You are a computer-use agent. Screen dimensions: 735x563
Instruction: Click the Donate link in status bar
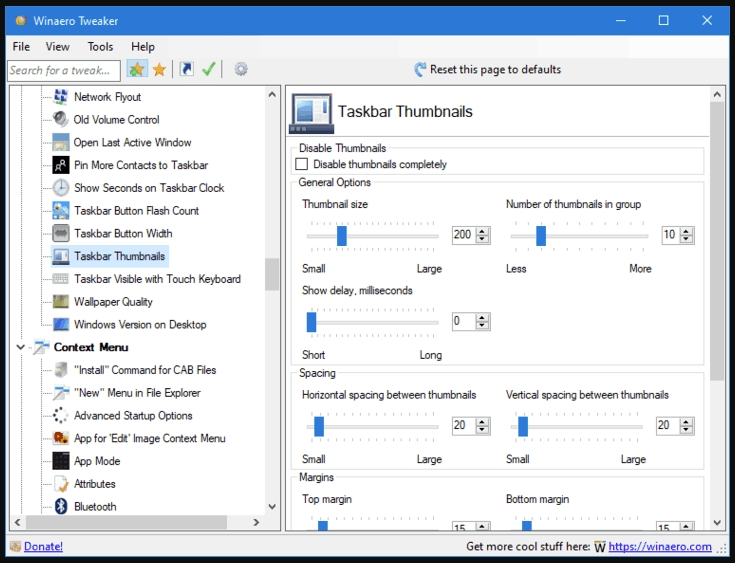[43, 547]
